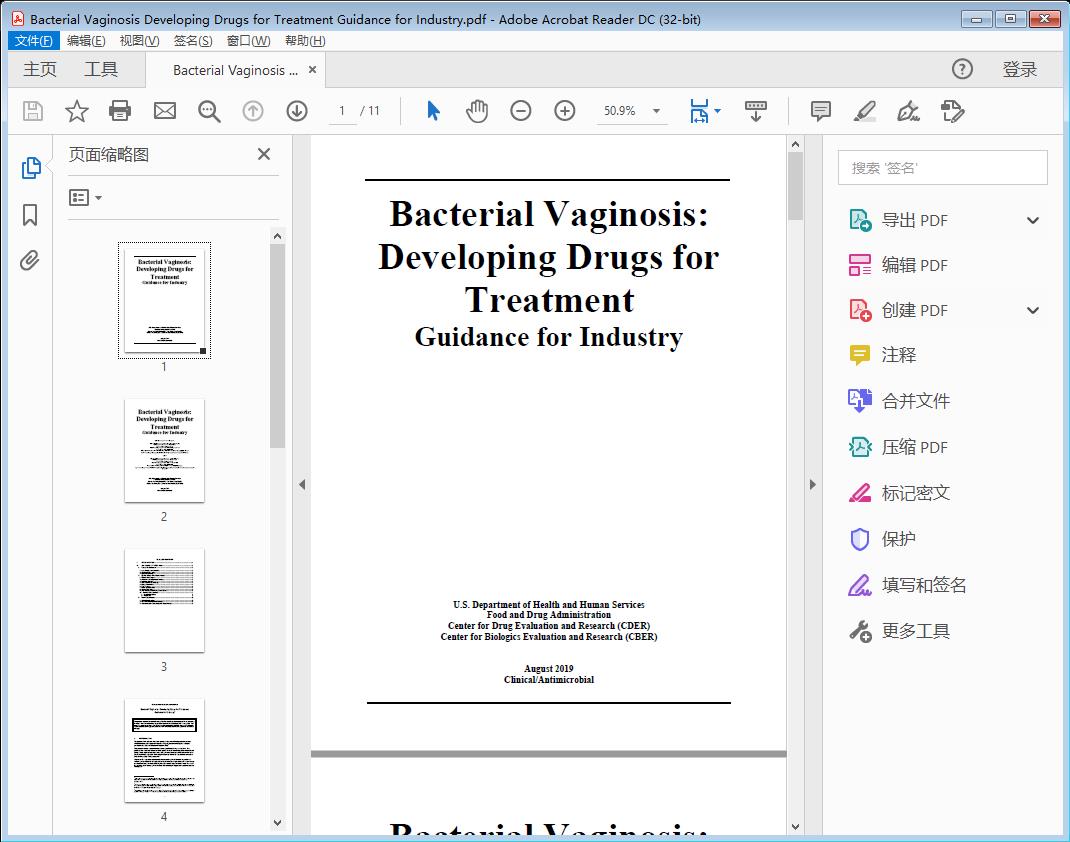Select the hand tool instead of selection tool

point(477,111)
